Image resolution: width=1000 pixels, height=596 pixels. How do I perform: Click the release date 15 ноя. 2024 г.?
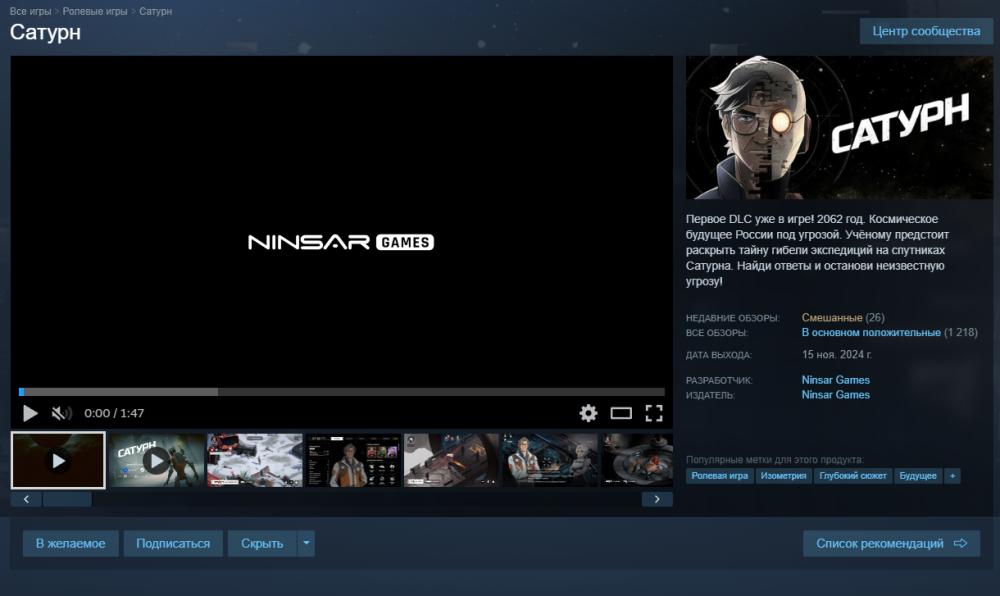point(837,354)
